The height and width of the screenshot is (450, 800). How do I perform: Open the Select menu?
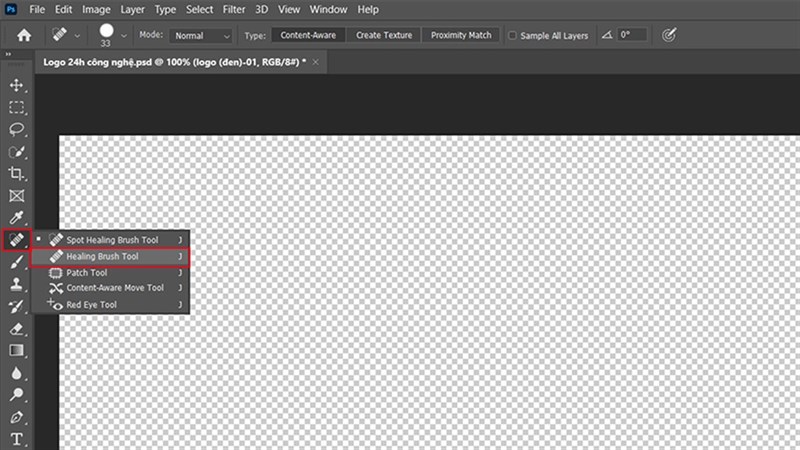click(x=199, y=9)
